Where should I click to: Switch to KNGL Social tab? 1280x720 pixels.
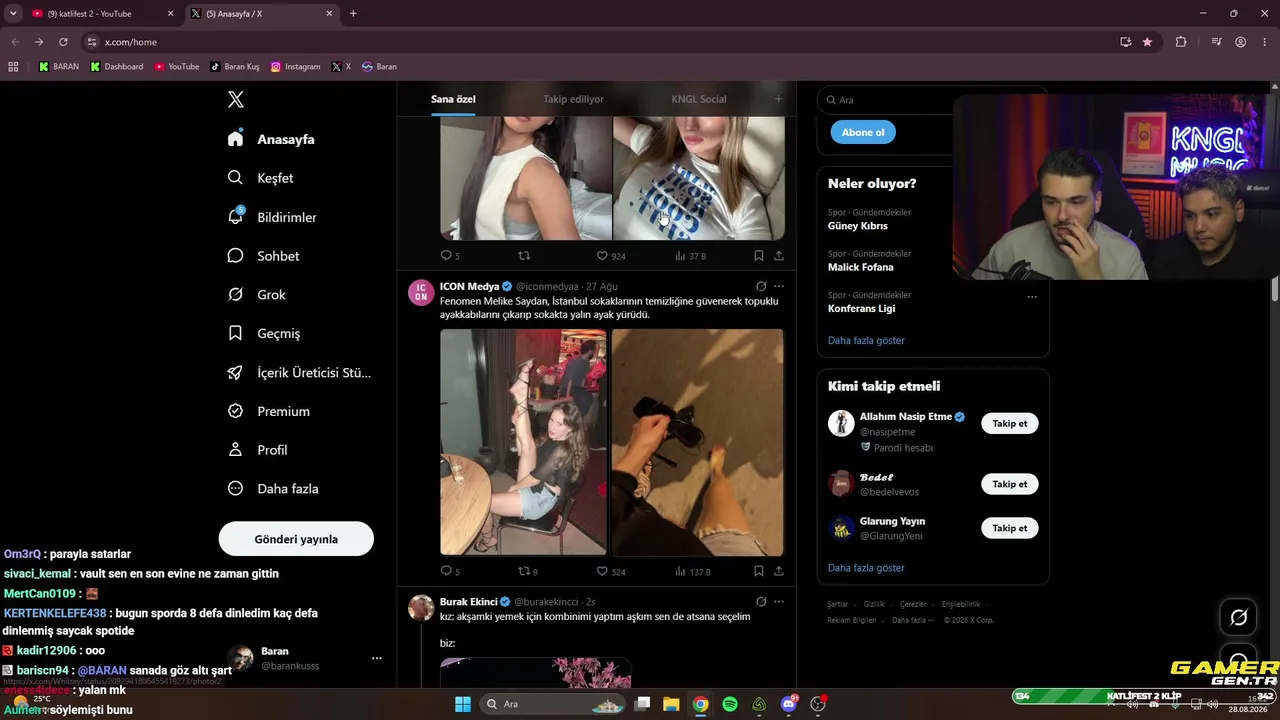[x=699, y=99]
